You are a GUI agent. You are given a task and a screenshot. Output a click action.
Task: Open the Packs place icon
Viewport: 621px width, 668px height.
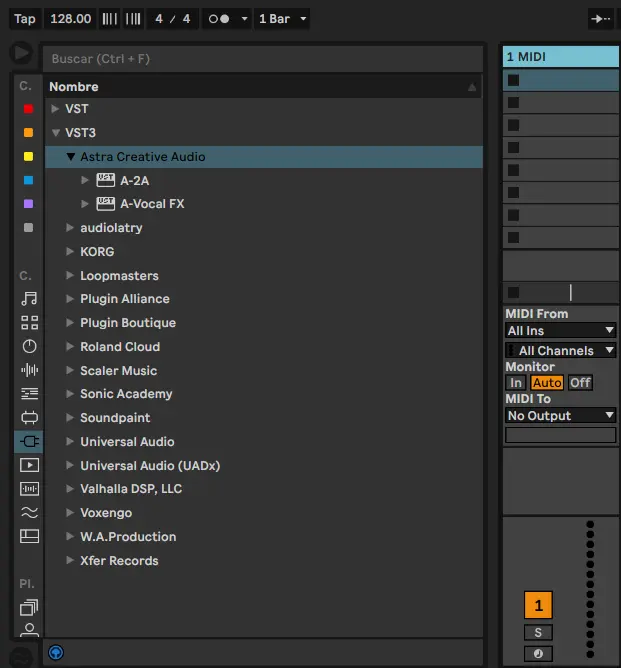[x=29, y=608]
